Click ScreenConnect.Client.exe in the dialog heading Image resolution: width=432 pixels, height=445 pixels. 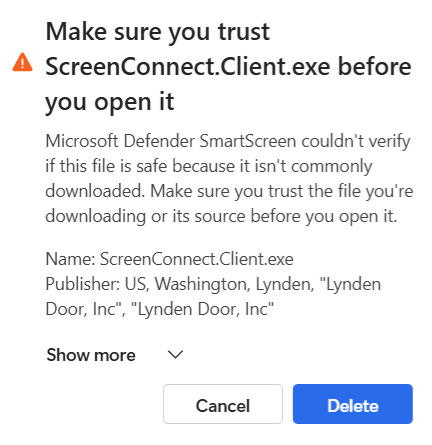click(188, 66)
